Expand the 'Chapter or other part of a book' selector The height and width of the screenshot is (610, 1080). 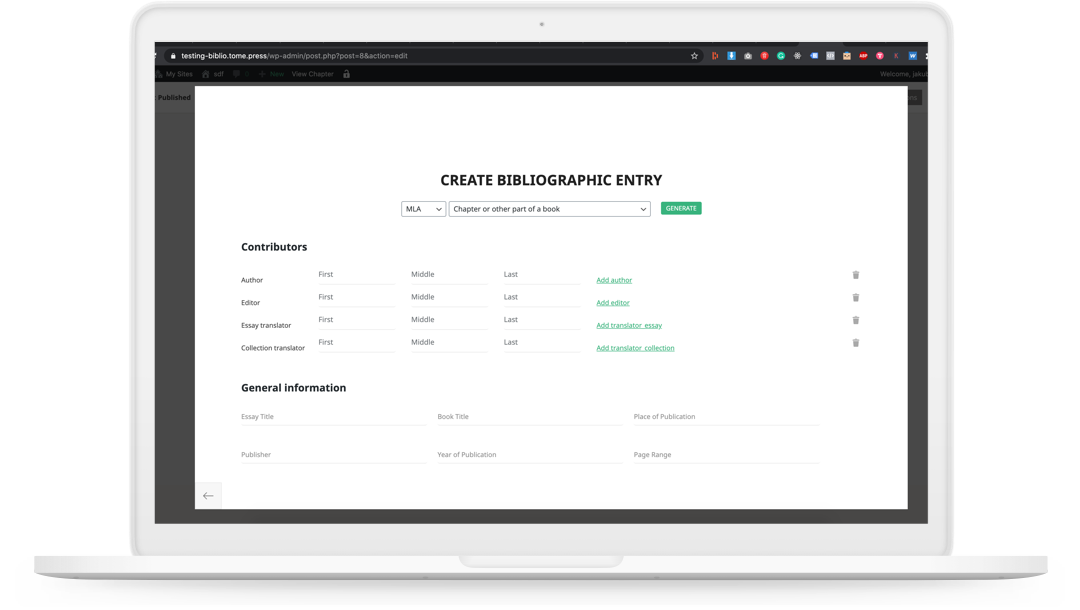coord(548,209)
